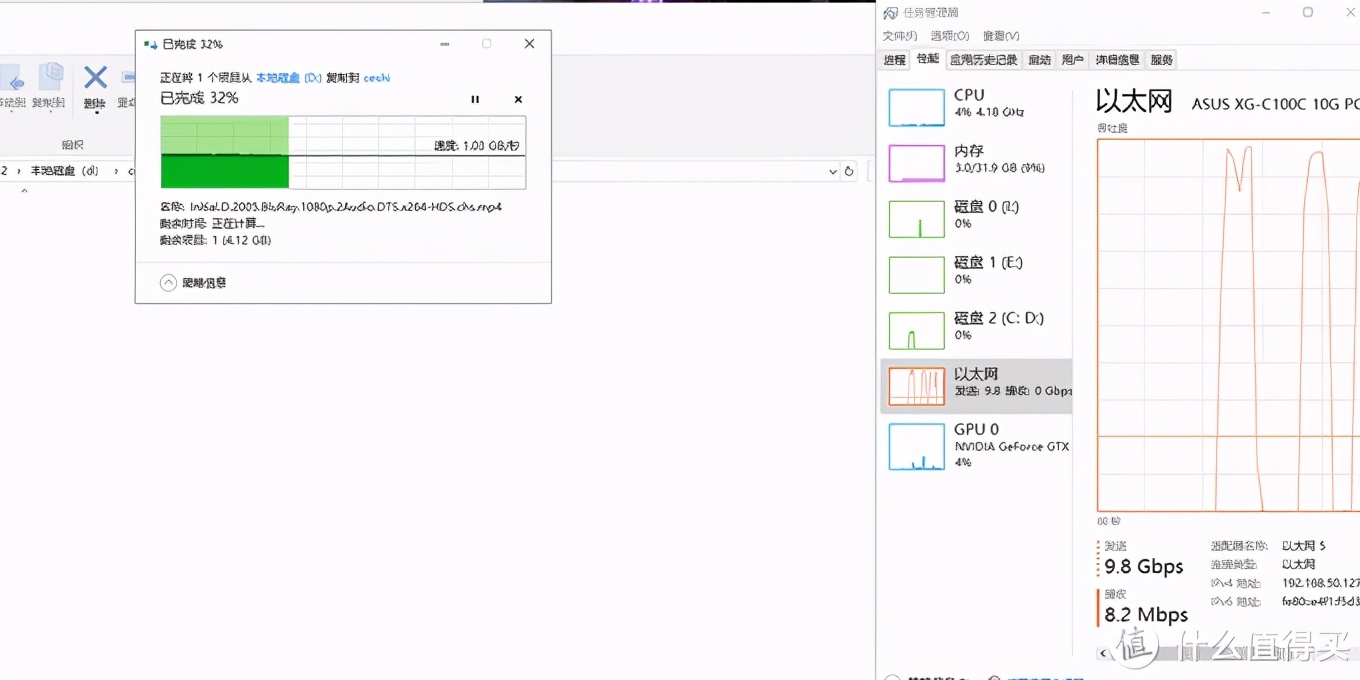Click the left arrow of horizontal scrollbar
This screenshot has width=1360, height=680.
click(1104, 655)
